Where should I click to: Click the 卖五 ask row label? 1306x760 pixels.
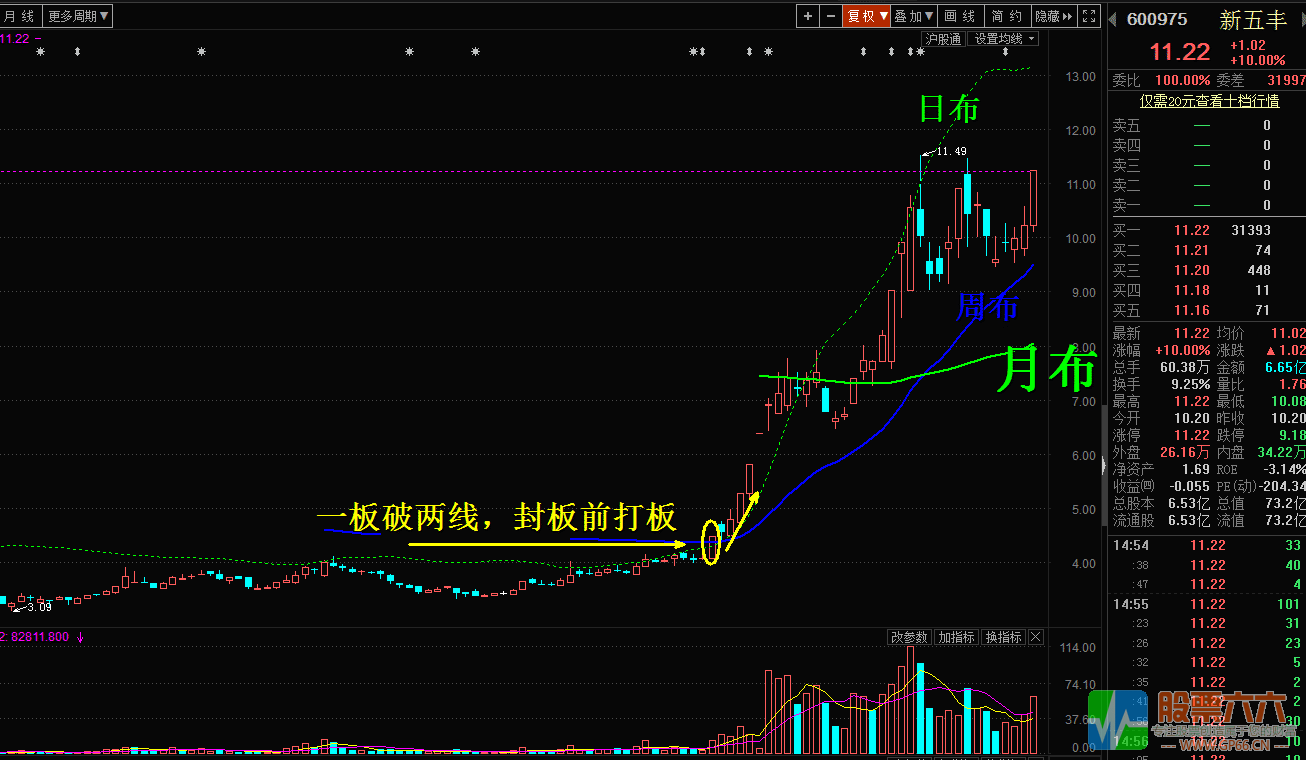point(1126,125)
